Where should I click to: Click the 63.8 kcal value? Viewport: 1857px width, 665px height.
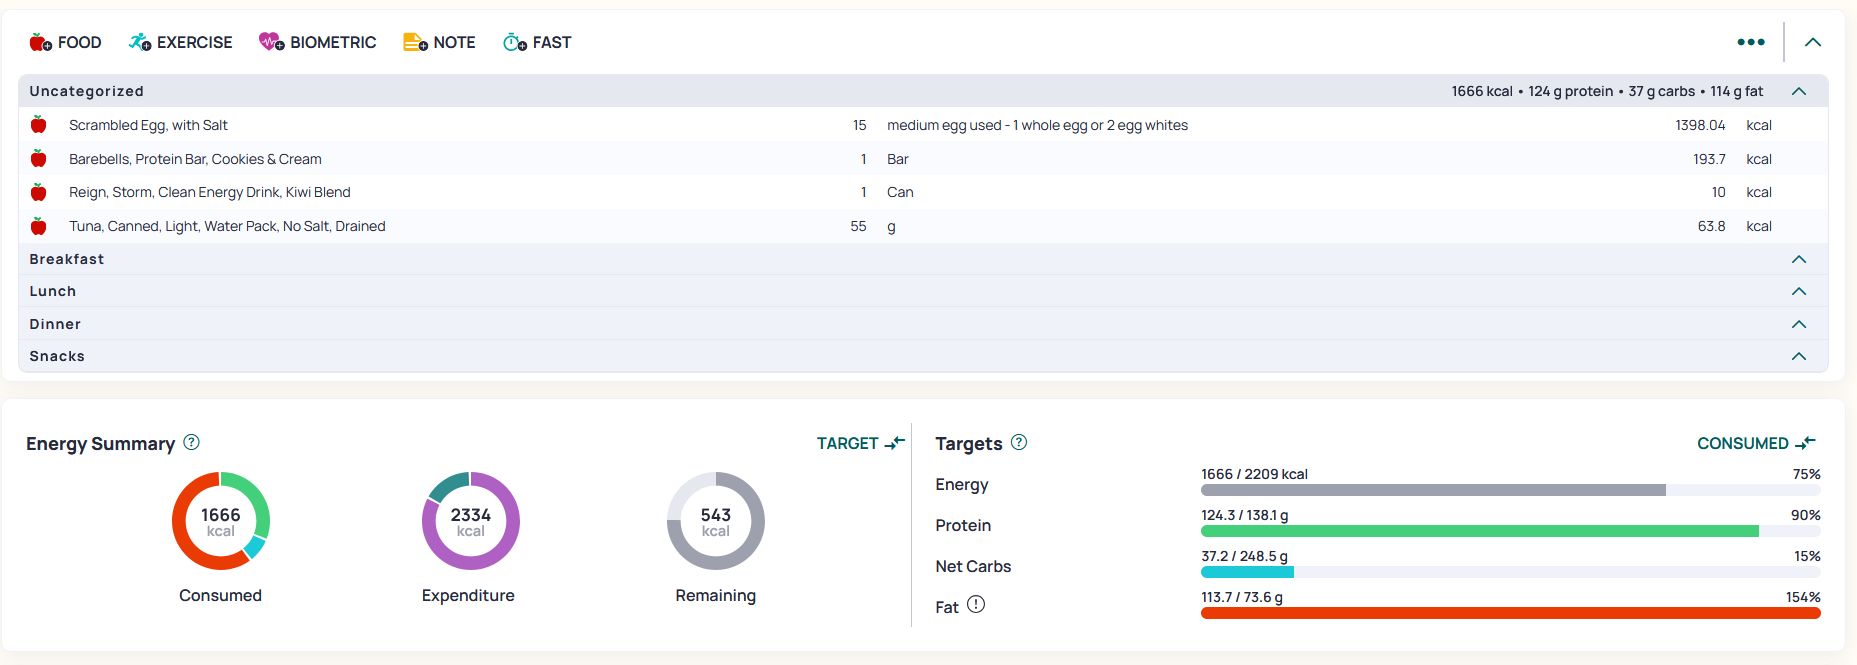(x=1711, y=226)
